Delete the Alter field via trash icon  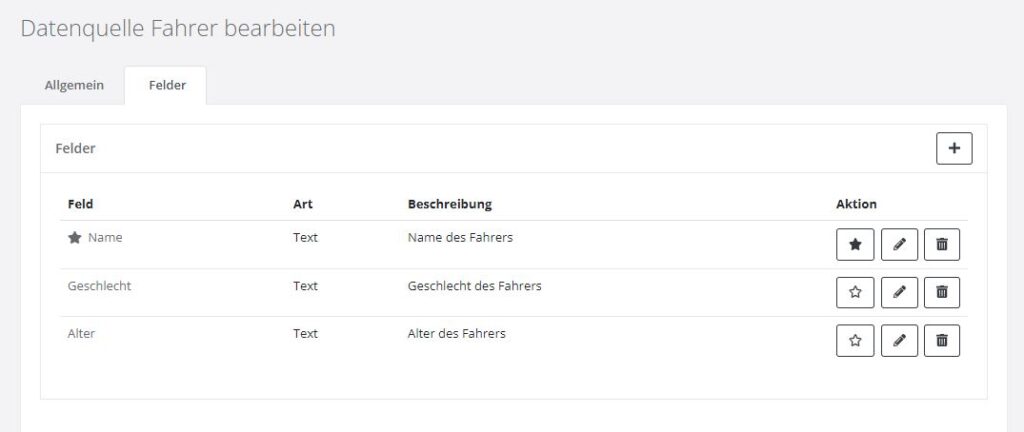(x=941, y=340)
